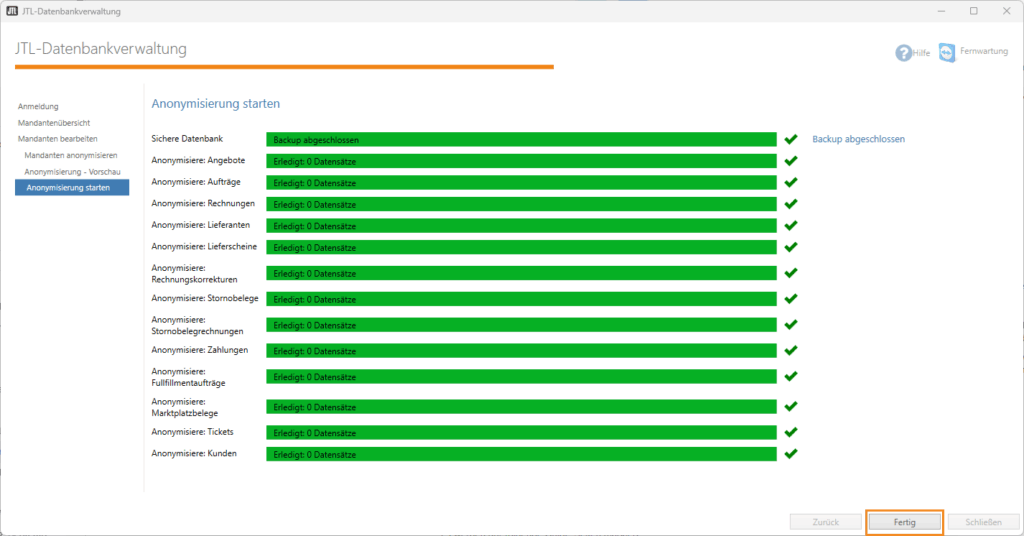The image size is (1024, 536).
Task: Open Mandanten anonymisieren step
Action: pyautogui.click(x=71, y=155)
